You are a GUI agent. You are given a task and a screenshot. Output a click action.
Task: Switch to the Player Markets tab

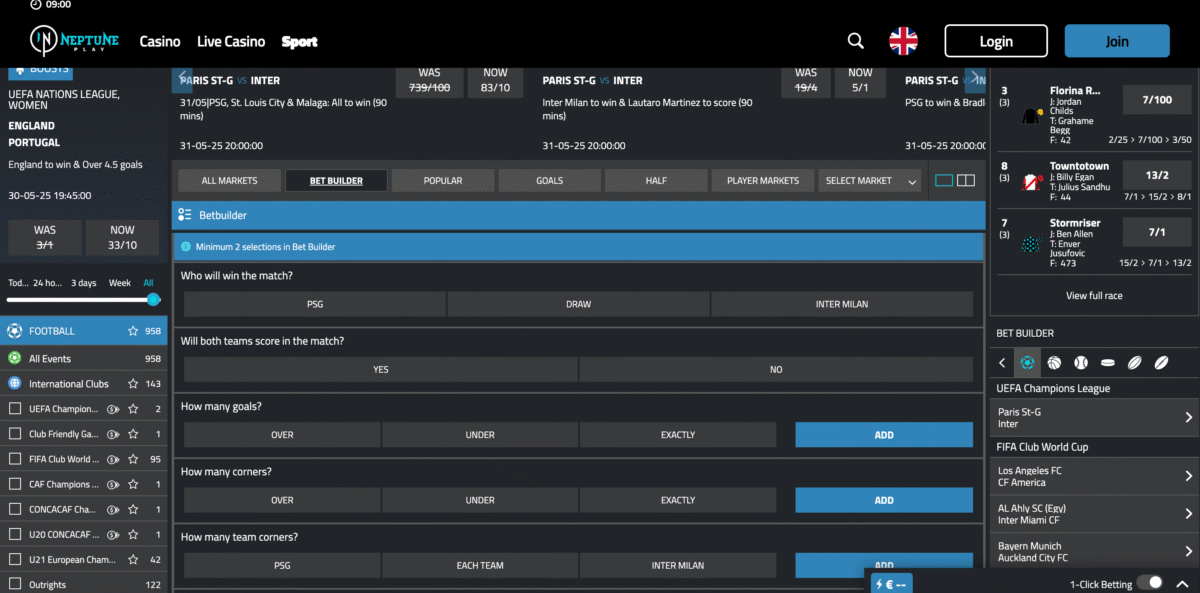762,181
